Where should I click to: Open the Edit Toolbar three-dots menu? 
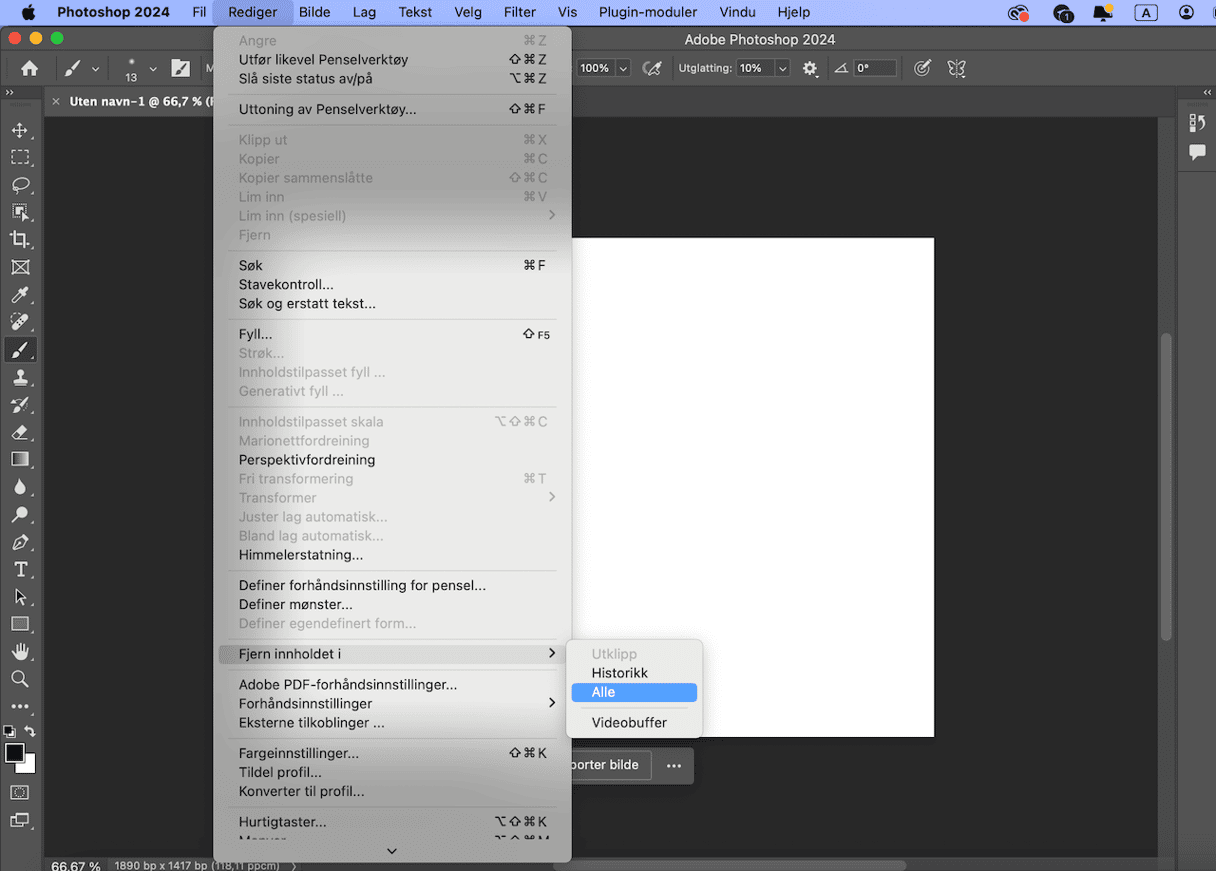[20, 706]
